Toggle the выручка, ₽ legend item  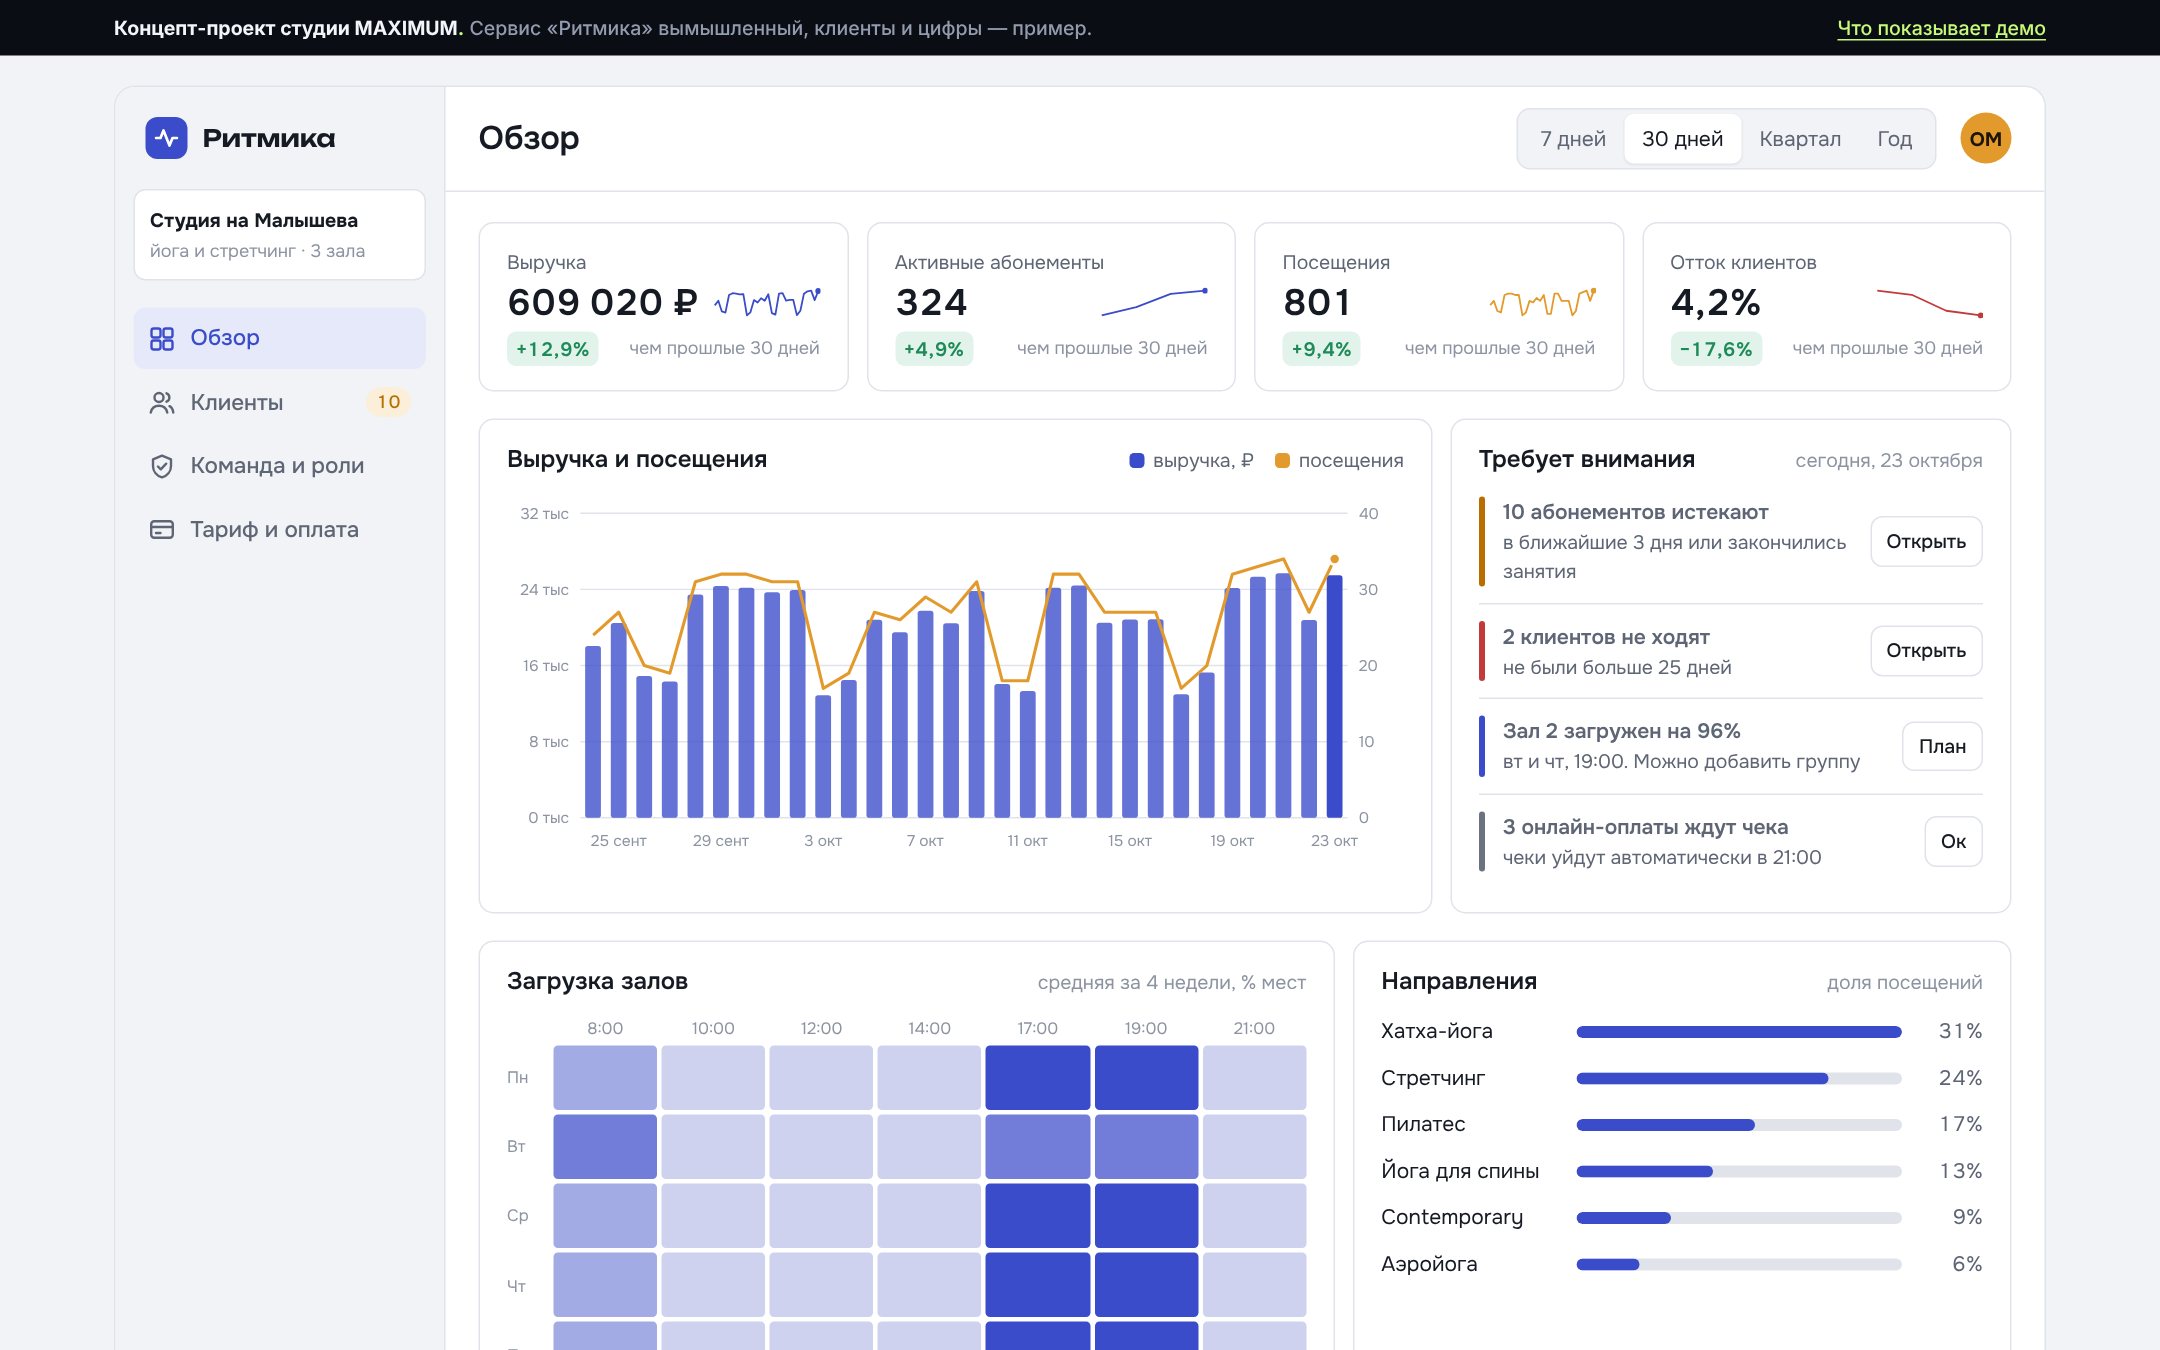click(x=1191, y=460)
